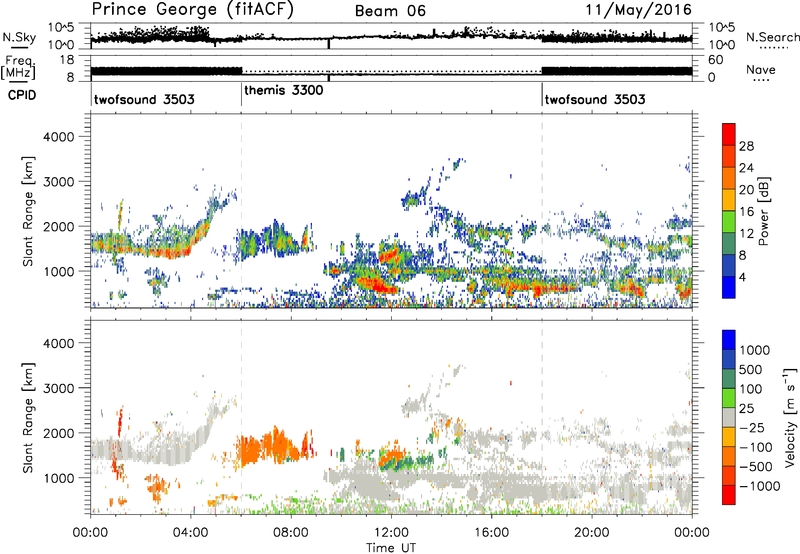800x554 pixels.
Task: Click the '20:00' time tick label
Action: click(x=592, y=533)
